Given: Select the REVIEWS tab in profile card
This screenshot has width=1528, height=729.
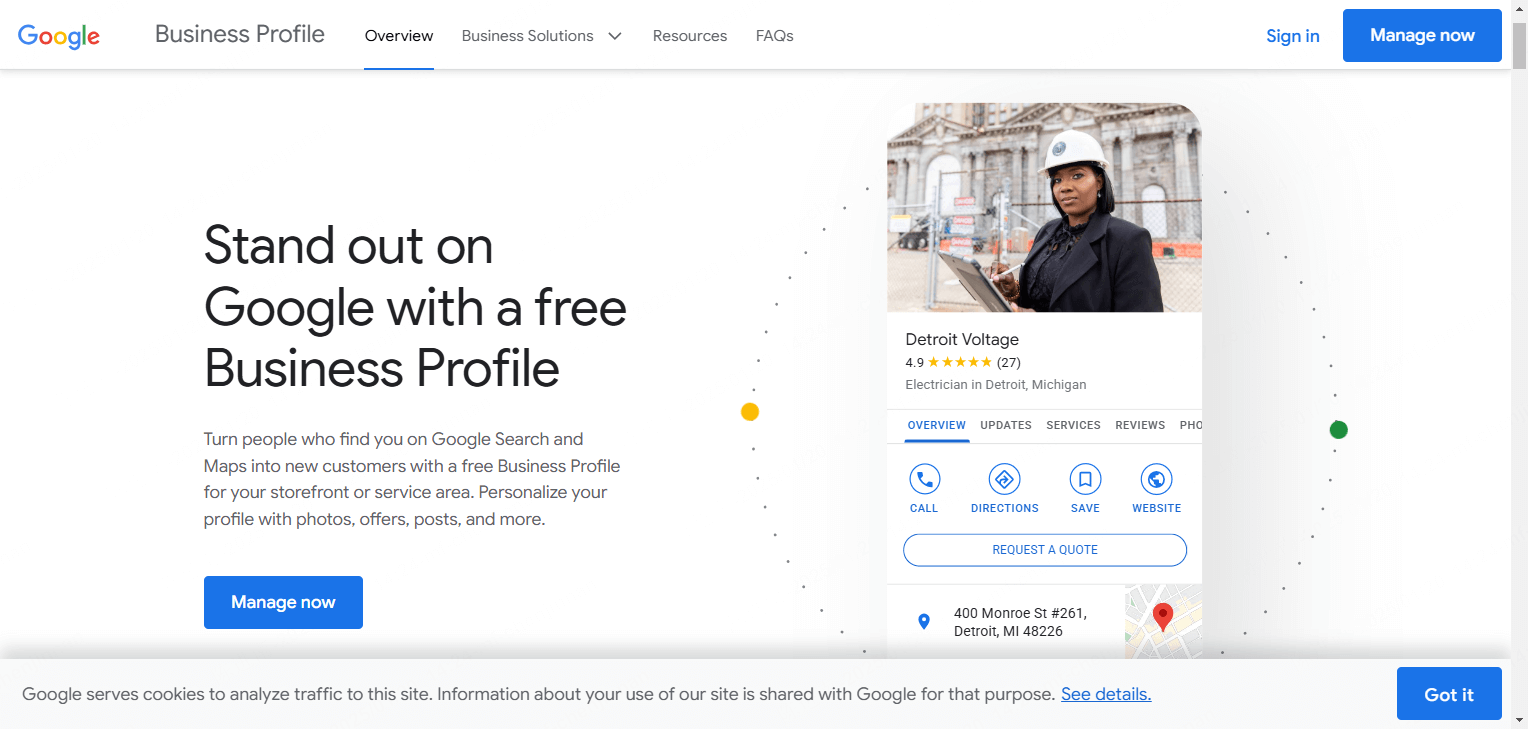Looking at the screenshot, I should (x=1140, y=425).
